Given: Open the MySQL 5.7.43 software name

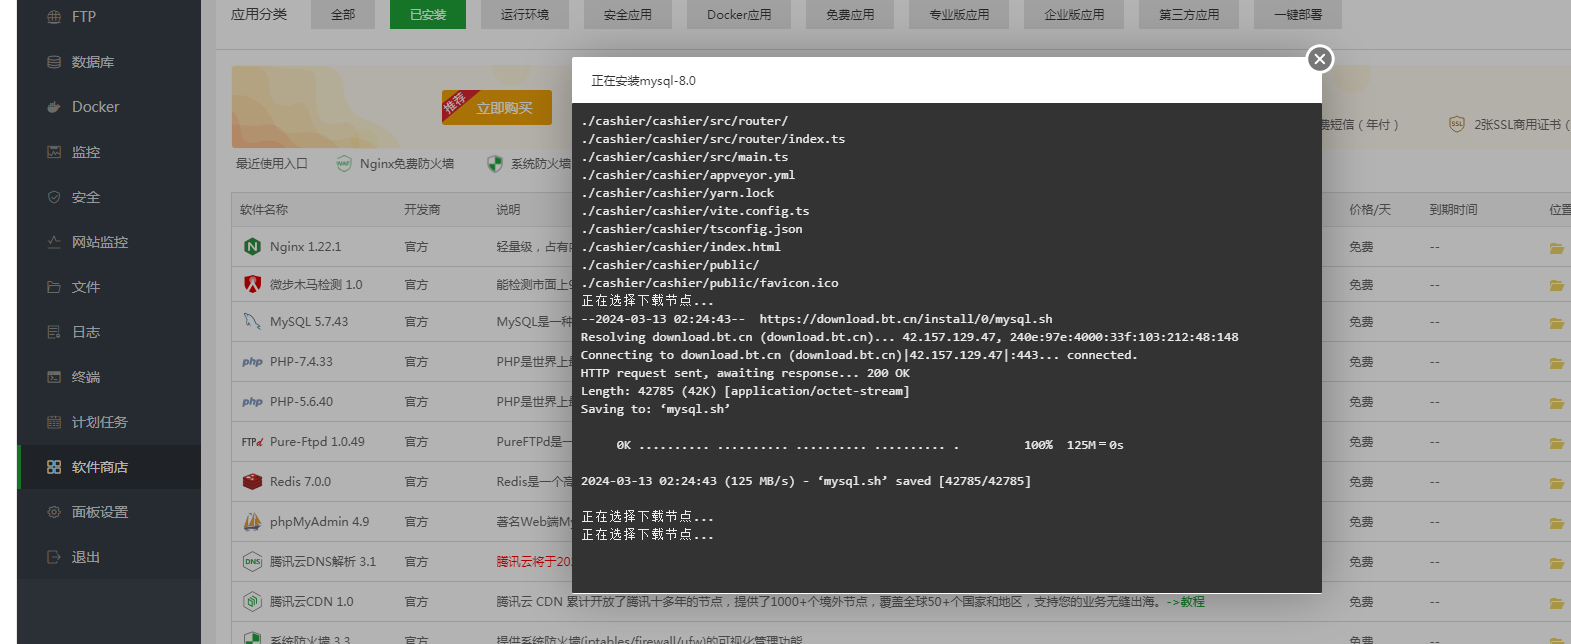Looking at the screenshot, I should point(309,322).
